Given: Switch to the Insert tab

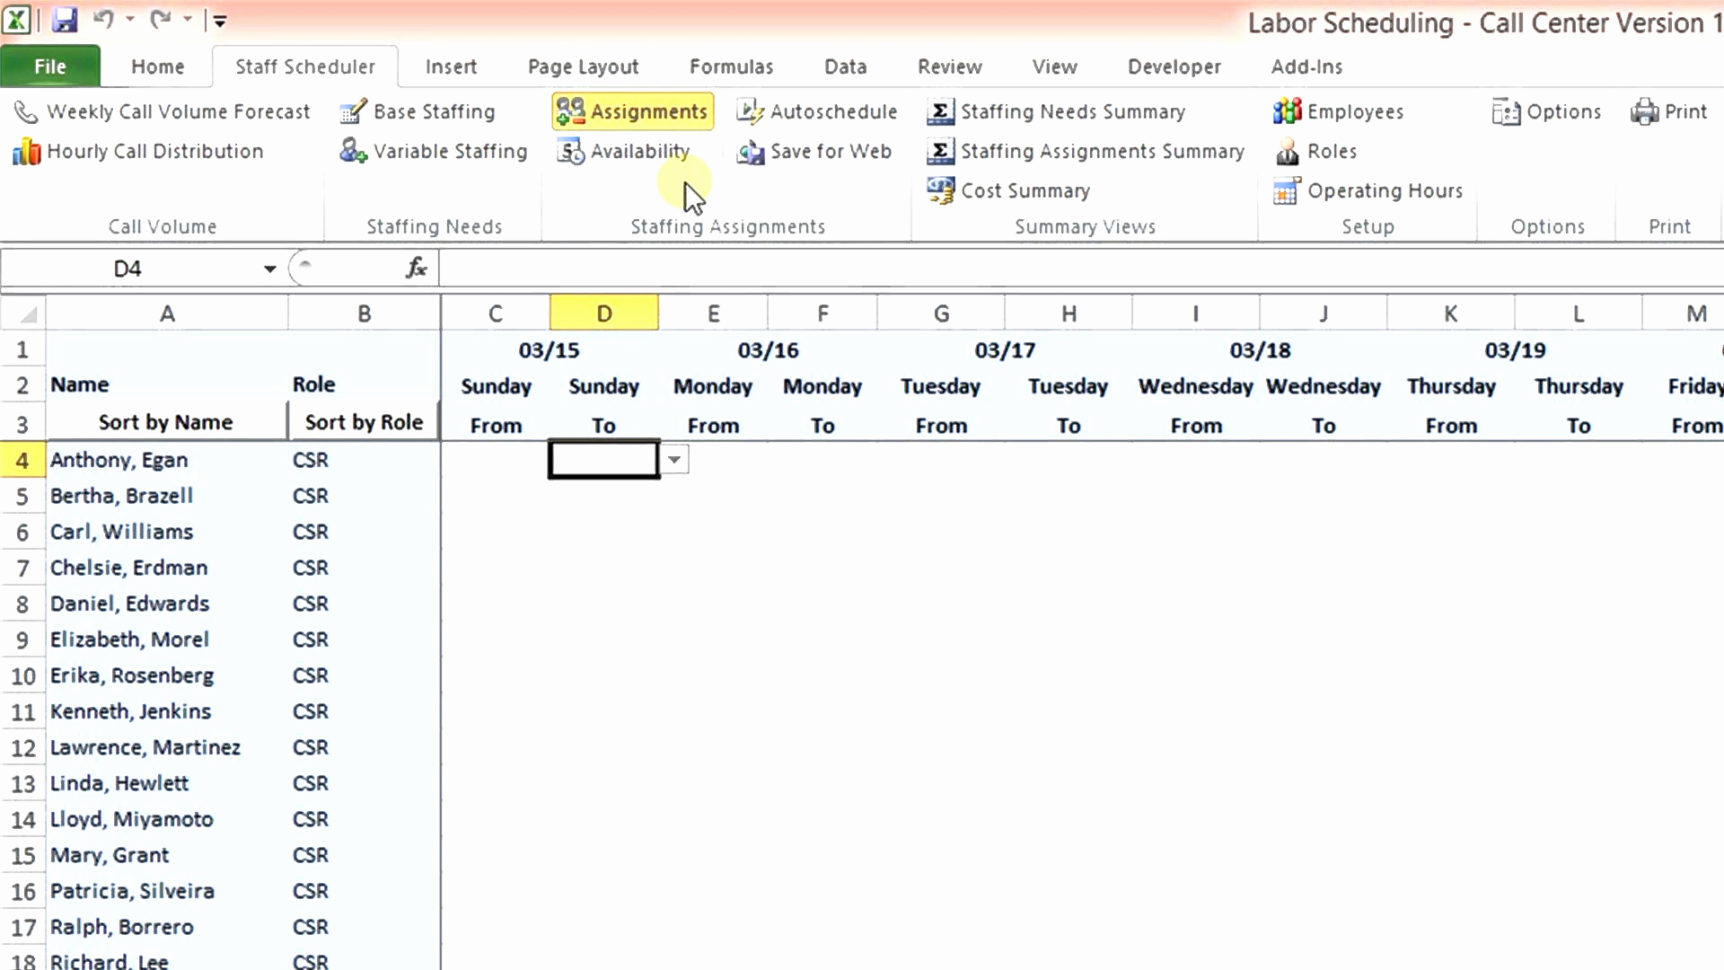Looking at the screenshot, I should pos(451,67).
